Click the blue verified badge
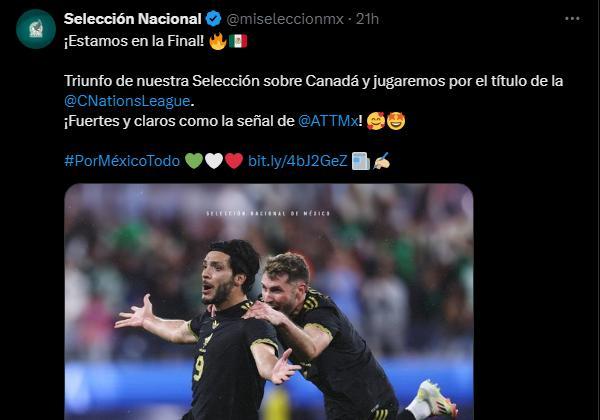The image size is (600, 420). pos(214,19)
